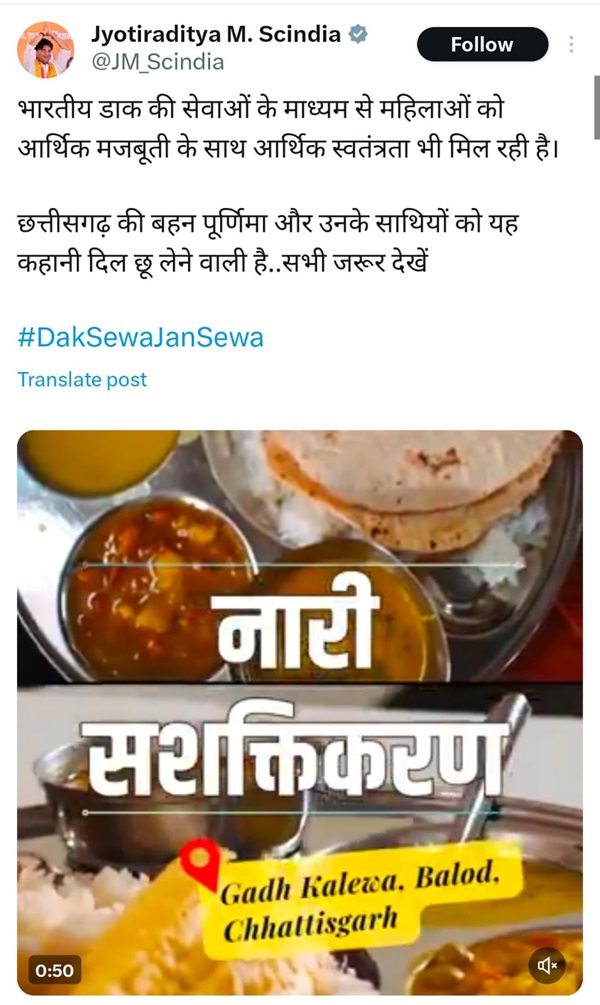Open the @JM_Scindia handle
Viewport: 600px width, 1005px height.
(x=158, y=62)
